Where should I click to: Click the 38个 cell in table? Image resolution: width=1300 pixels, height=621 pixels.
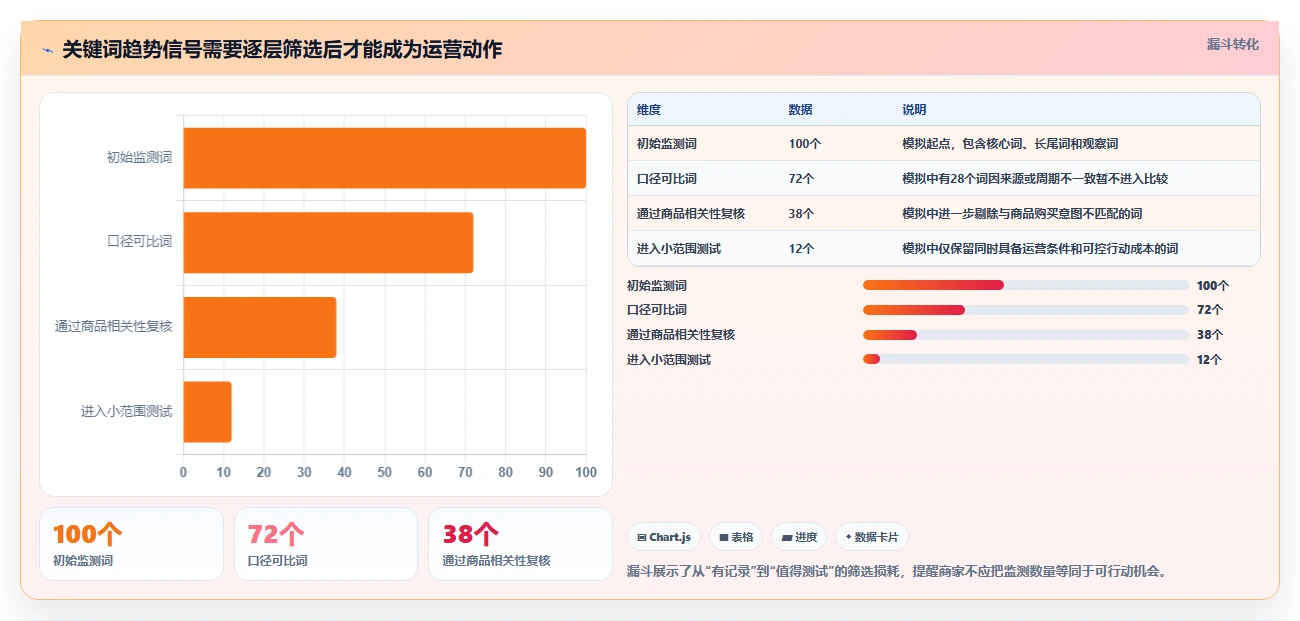(802, 214)
